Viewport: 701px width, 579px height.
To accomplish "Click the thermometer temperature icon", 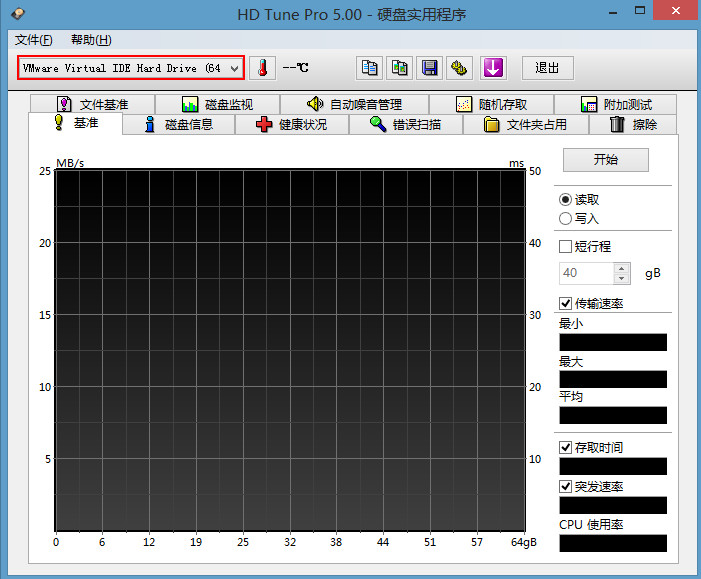I will pos(262,68).
